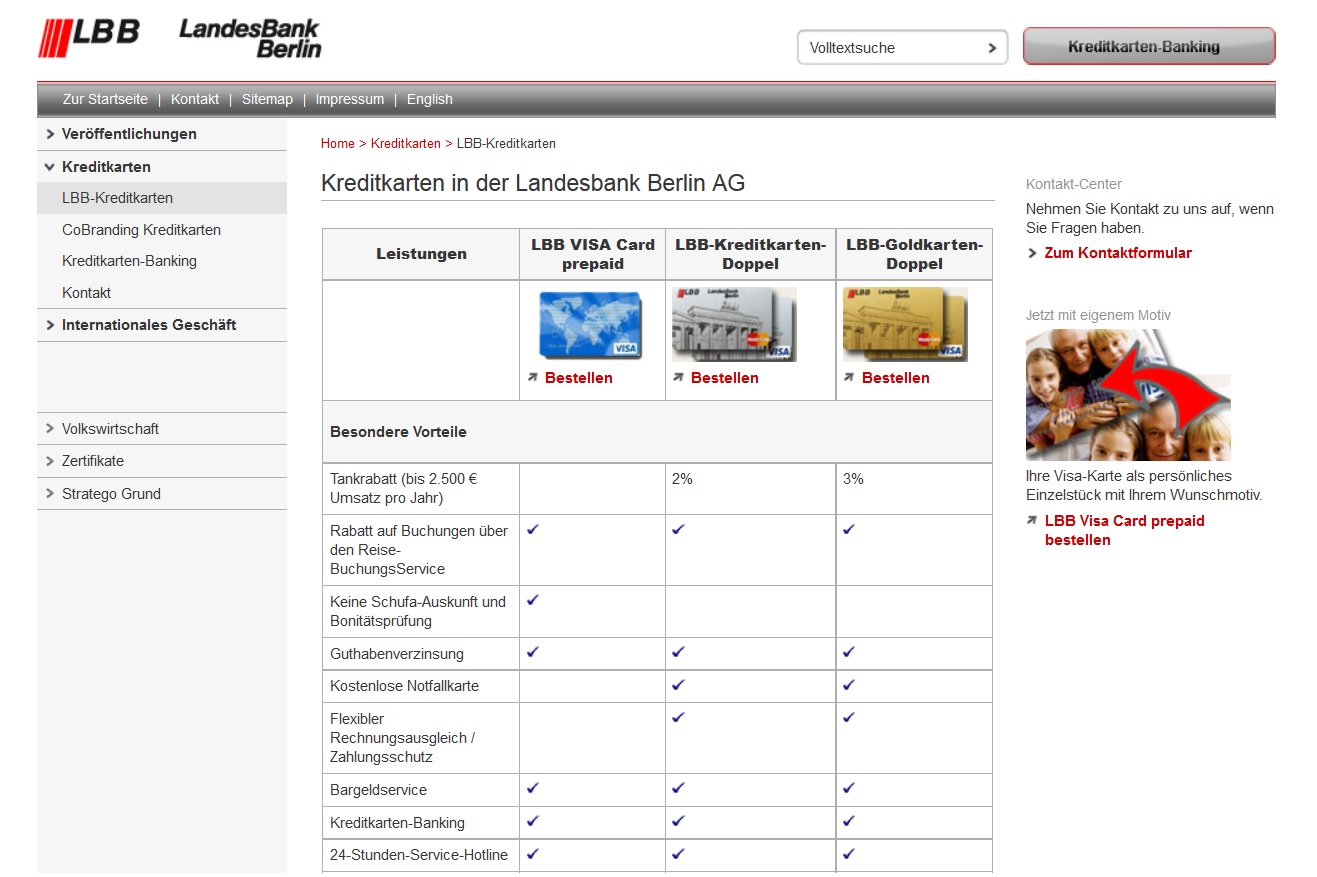Click prepaid checkmark in Bargeldservice row
The width and height of the screenshot is (1317, 877).
[533, 788]
